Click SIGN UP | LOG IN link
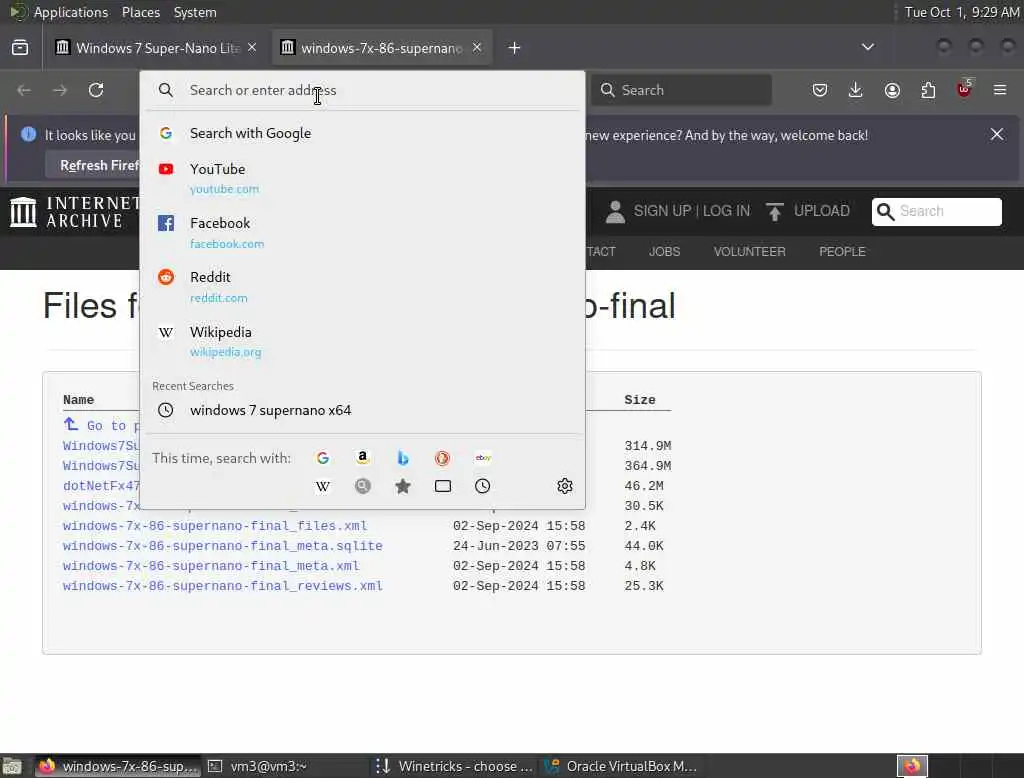Image resolution: width=1024 pixels, height=778 pixels. point(692,211)
